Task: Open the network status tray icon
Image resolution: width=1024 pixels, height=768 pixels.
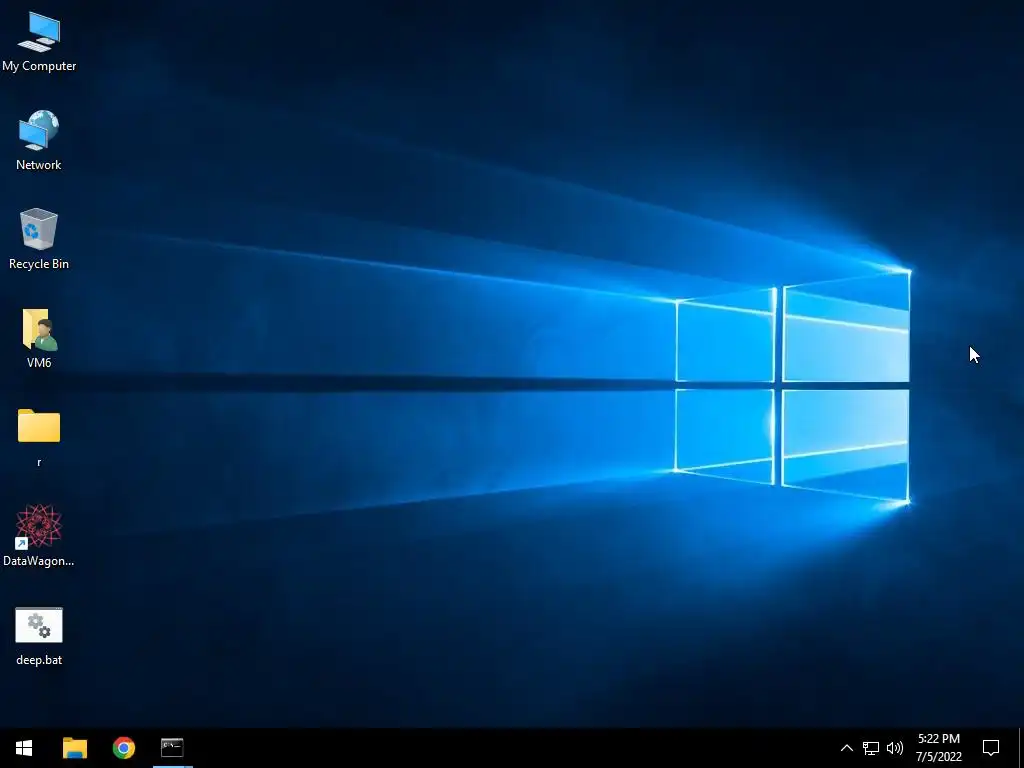Action: pyautogui.click(x=871, y=748)
